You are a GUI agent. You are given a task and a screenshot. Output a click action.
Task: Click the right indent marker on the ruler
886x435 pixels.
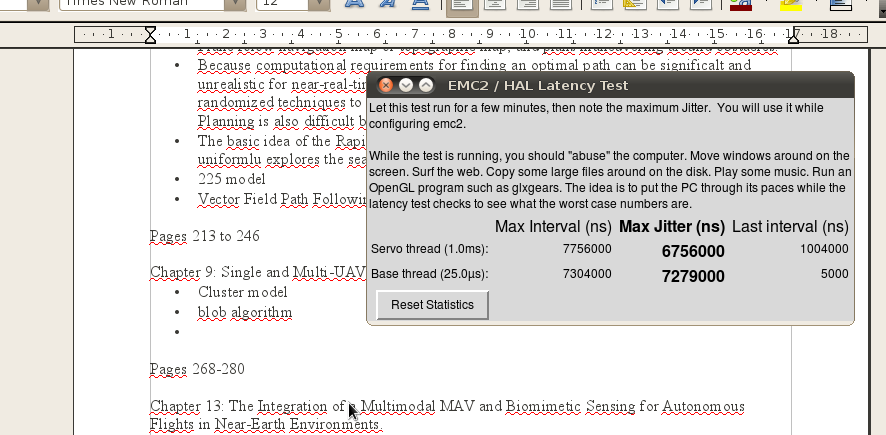pos(793,37)
